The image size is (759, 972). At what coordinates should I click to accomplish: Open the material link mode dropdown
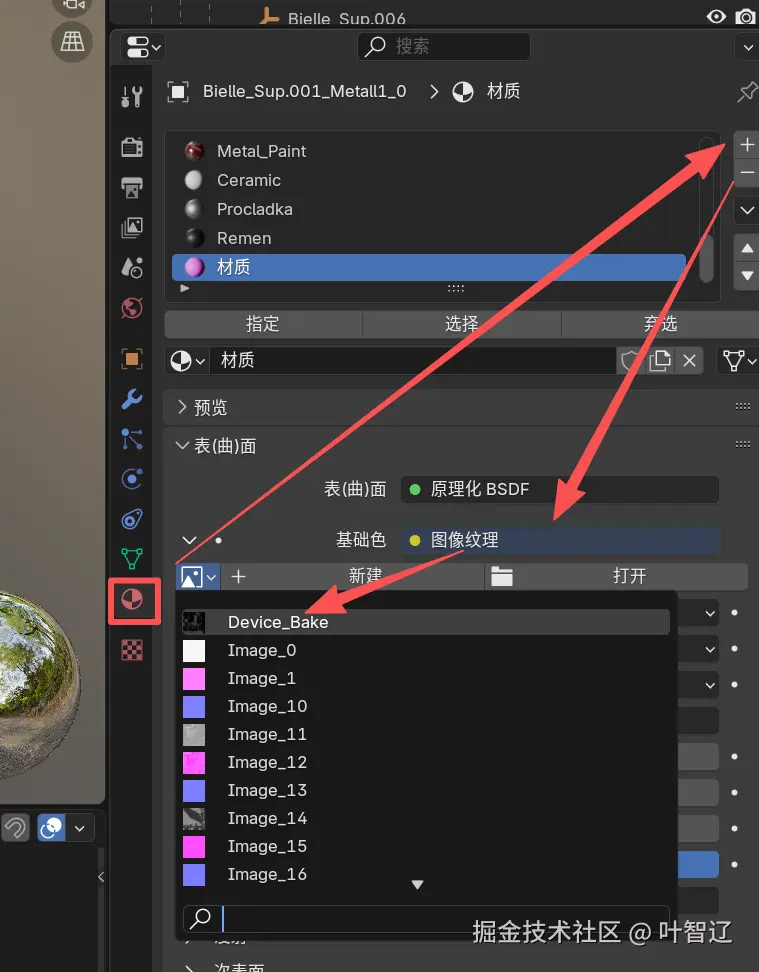tap(739, 361)
